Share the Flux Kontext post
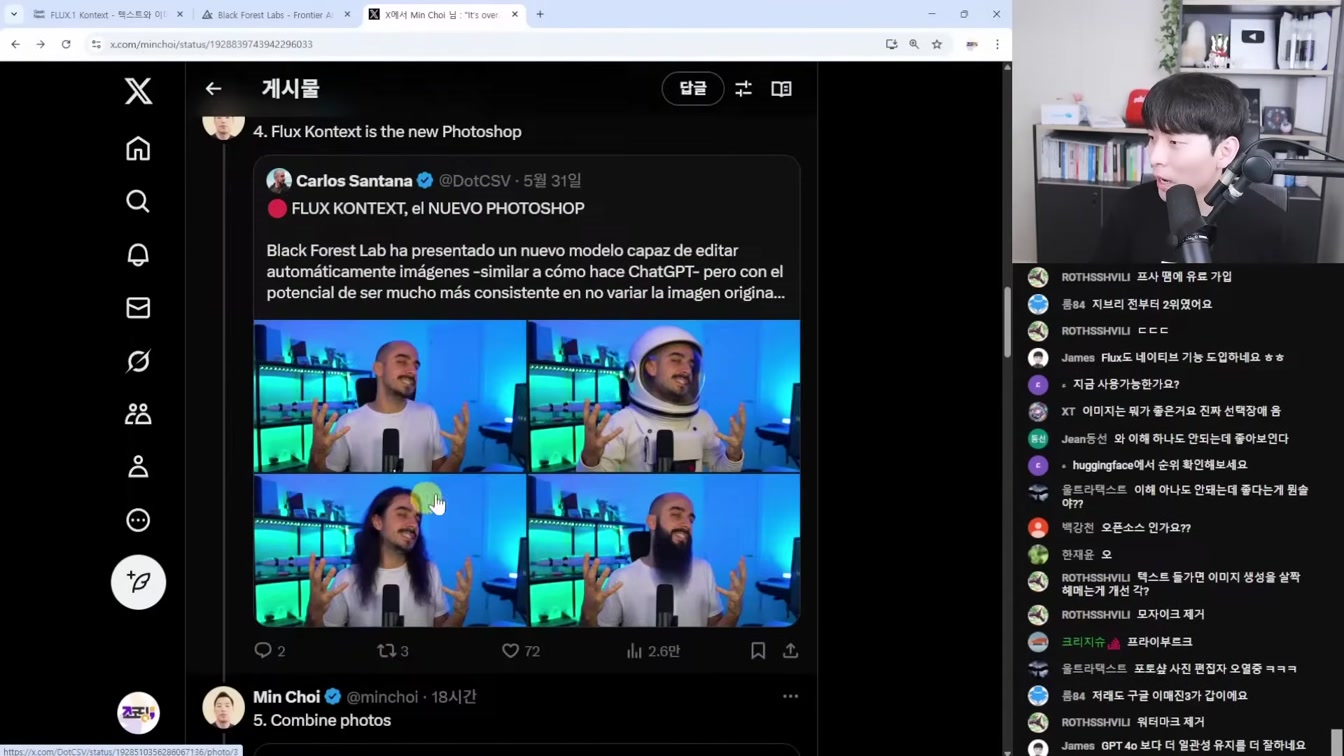Screen dimensions: 1344x756 (790, 651)
